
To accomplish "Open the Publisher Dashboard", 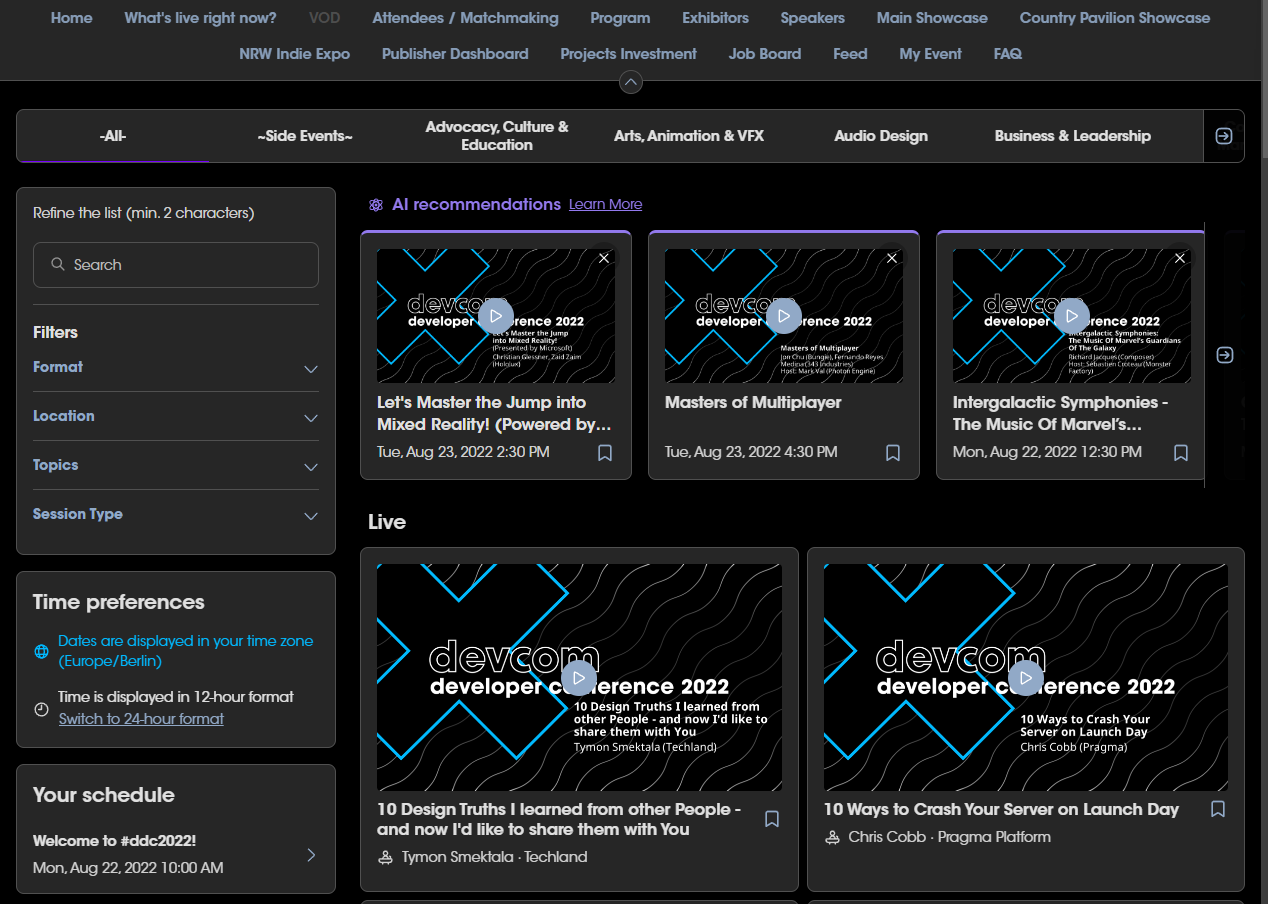I will pos(455,54).
